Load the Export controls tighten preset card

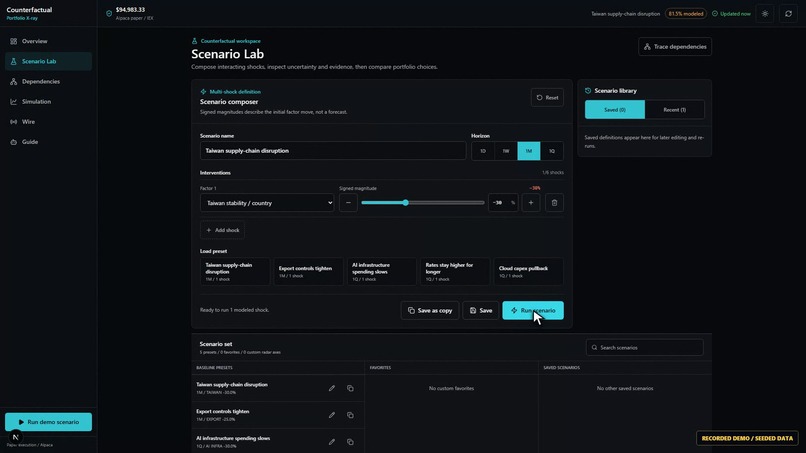(308, 271)
